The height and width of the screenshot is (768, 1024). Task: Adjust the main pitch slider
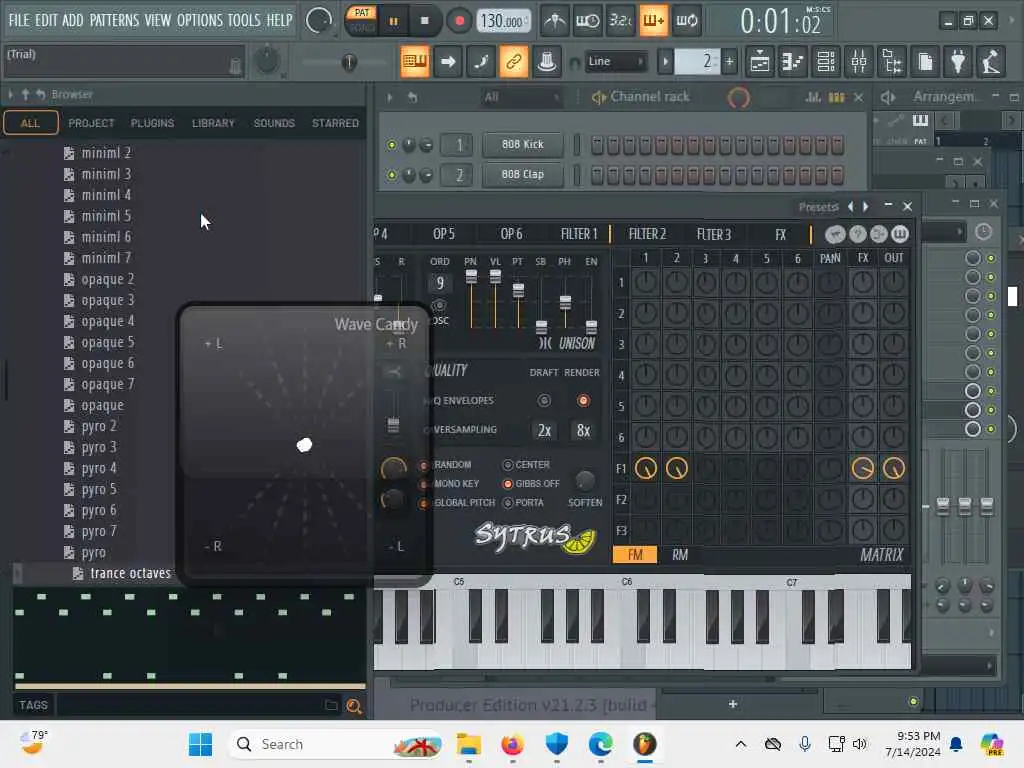(349, 62)
